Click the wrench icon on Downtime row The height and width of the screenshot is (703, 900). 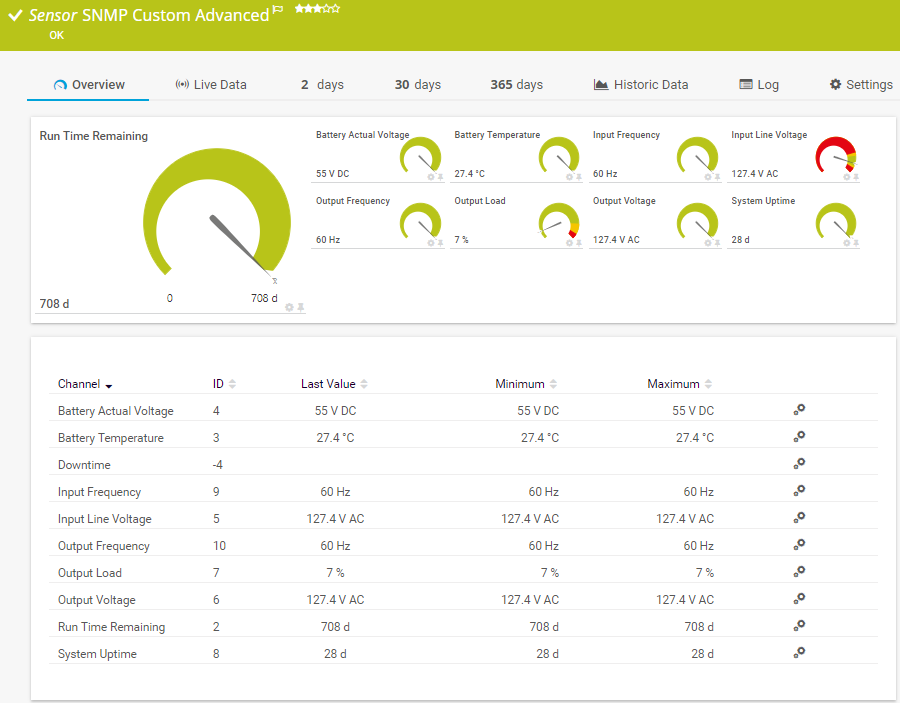[798, 463]
